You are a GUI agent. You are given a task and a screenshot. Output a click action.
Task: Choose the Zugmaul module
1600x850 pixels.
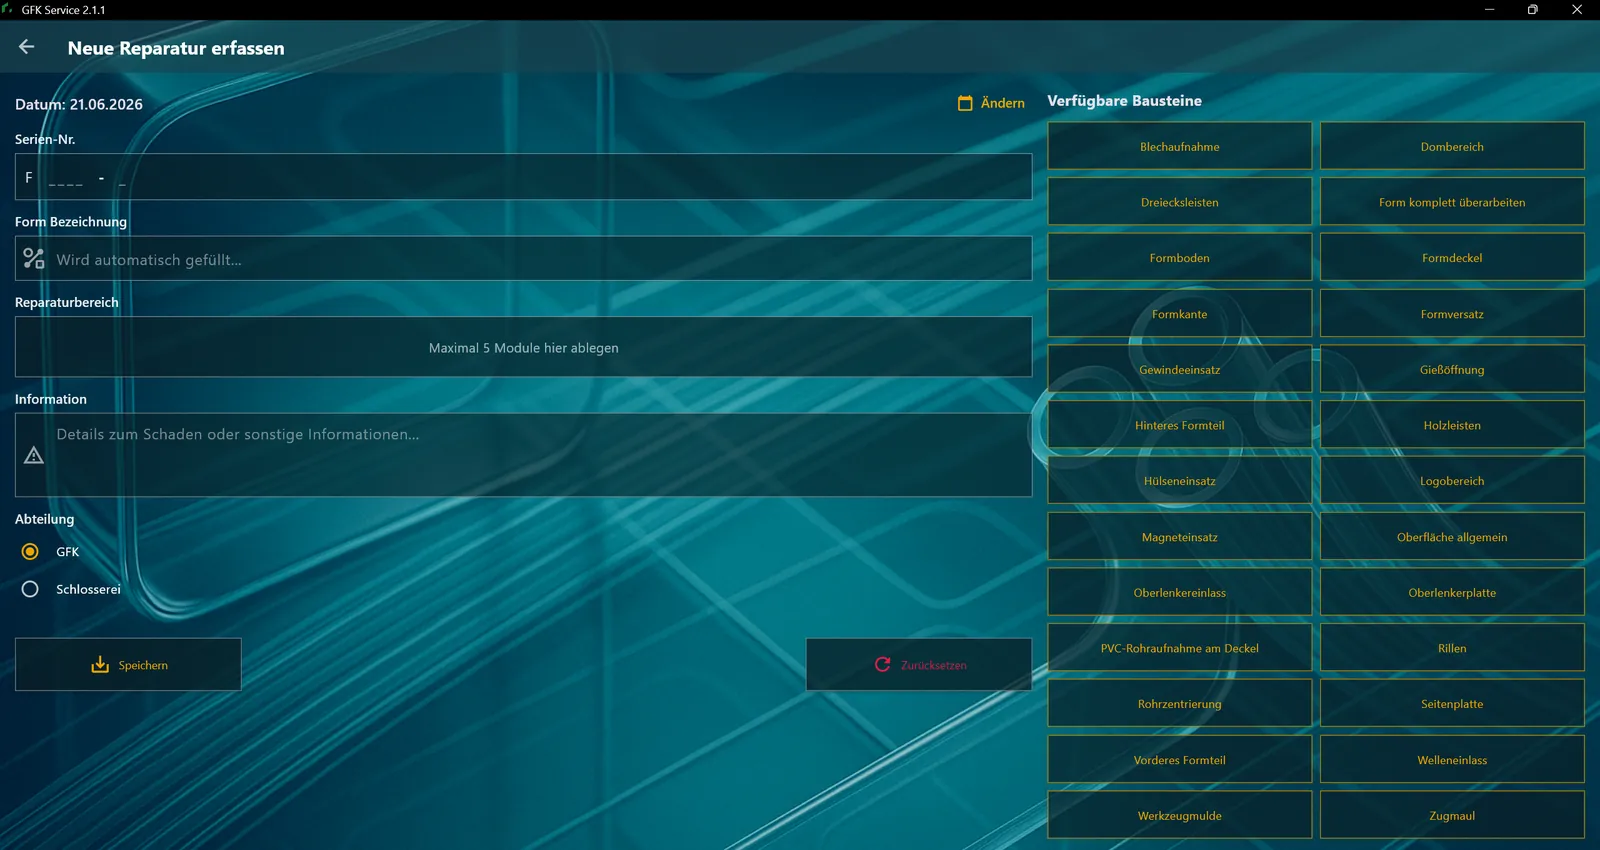click(x=1452, y=815)
